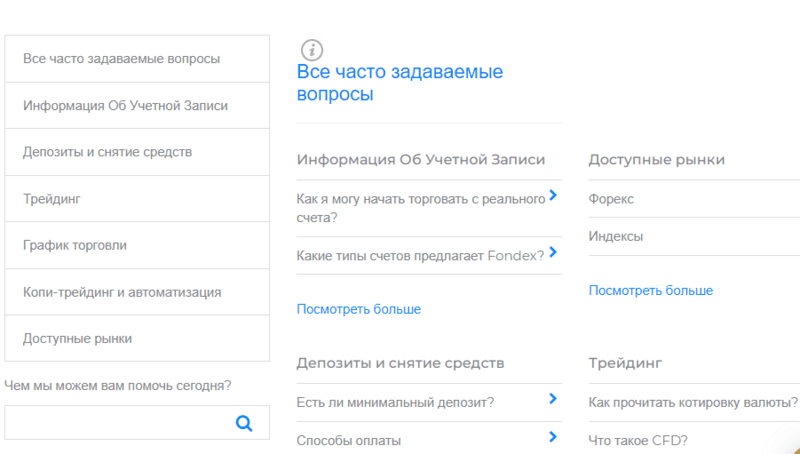800x454 pixels.
Task: Click the info icon above the heading
Action: pos(312,50)
